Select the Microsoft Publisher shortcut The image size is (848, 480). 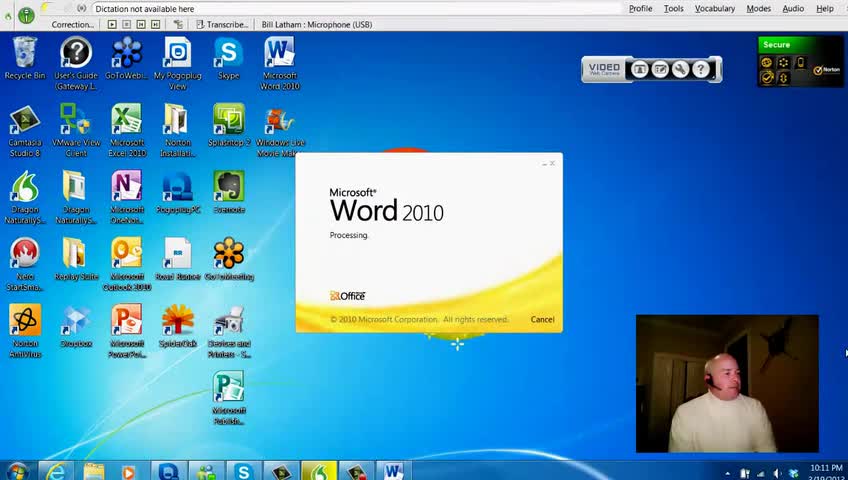point(228,398)
